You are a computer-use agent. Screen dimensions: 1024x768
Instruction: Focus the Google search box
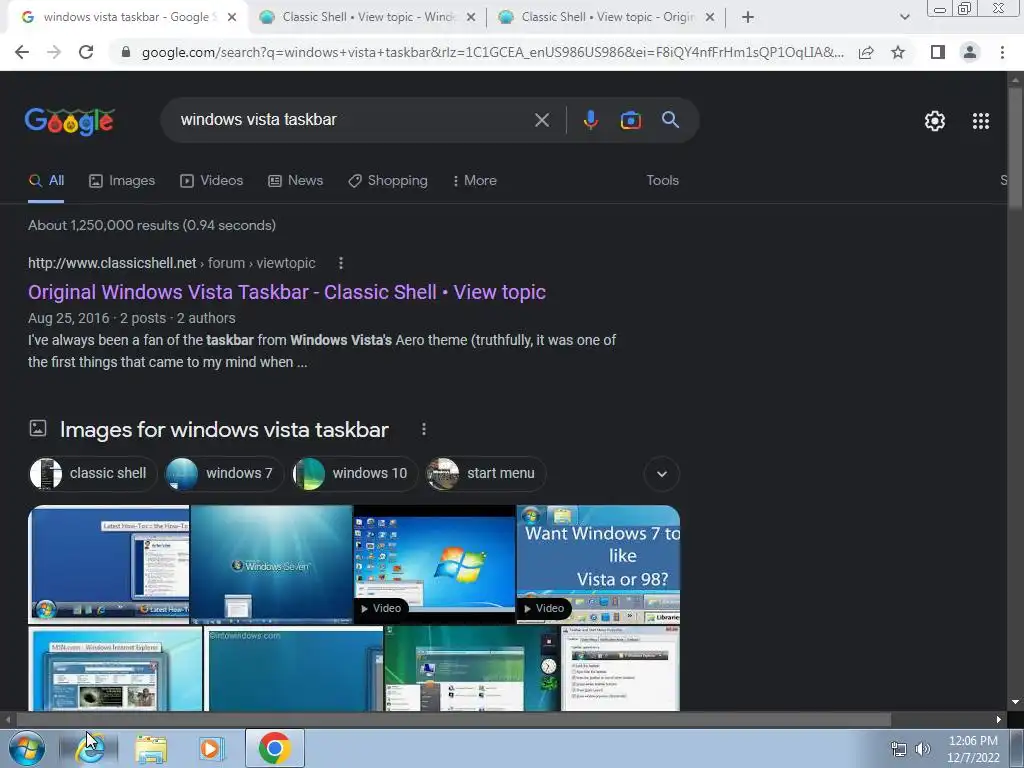coord(353,120)
